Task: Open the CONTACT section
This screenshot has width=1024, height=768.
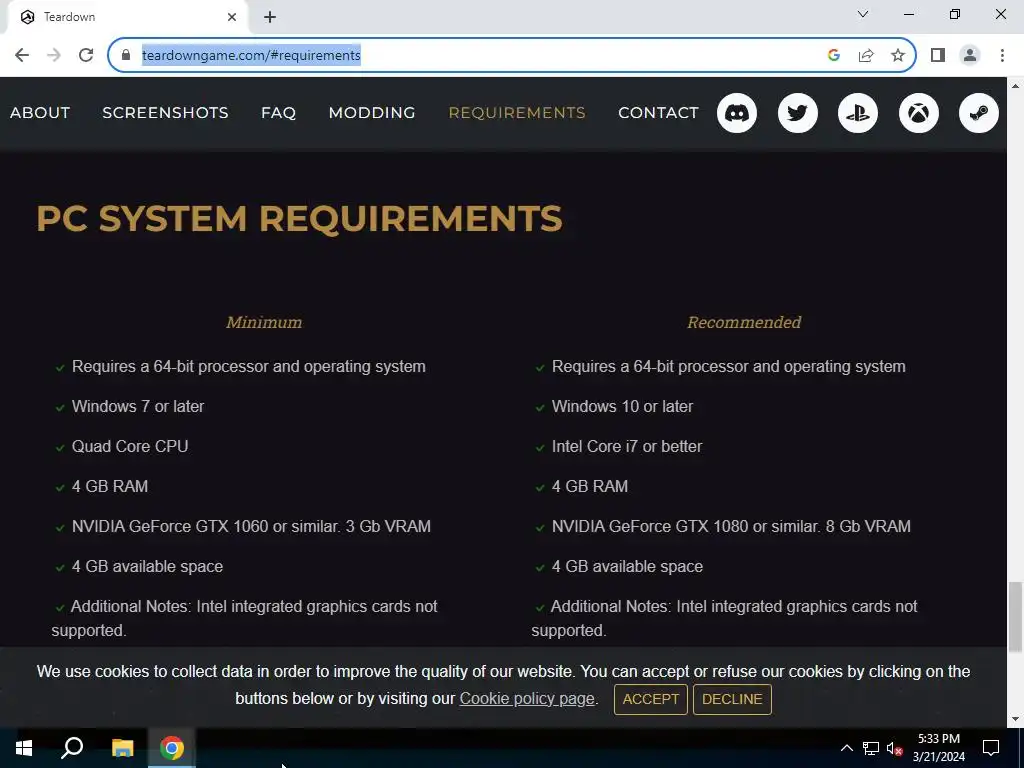Action: 658,113
